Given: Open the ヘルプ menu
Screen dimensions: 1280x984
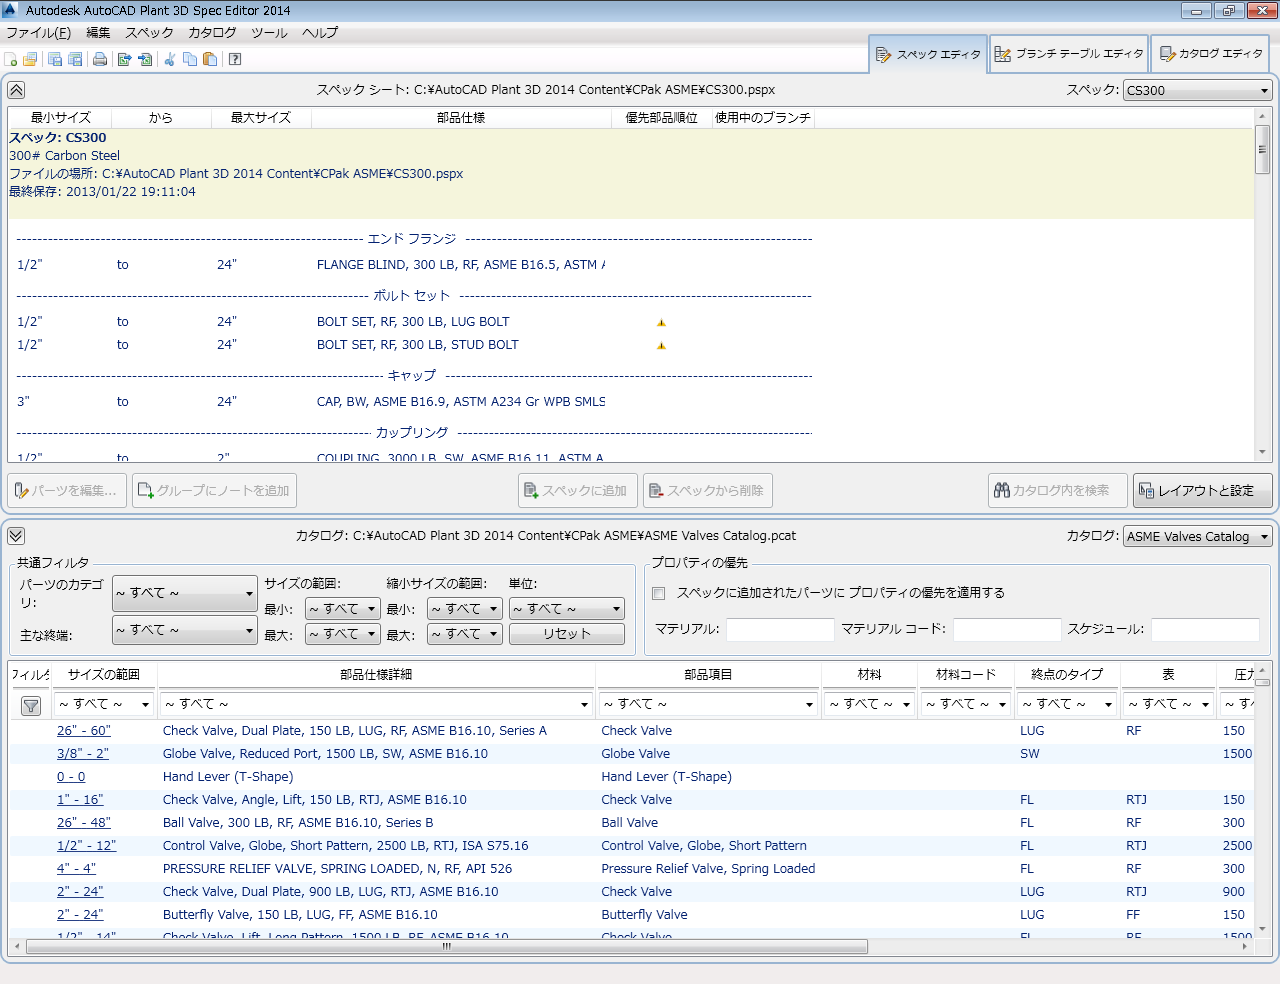Looking at the screenshot, I should tap(320, 33).
